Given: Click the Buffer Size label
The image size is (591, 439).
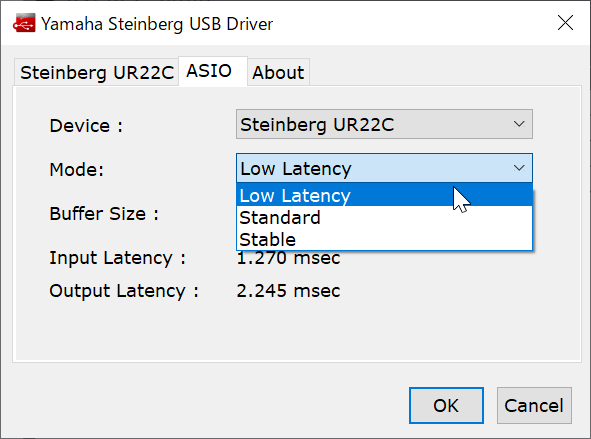Looking at the screenshot, I should click(104, 214).
